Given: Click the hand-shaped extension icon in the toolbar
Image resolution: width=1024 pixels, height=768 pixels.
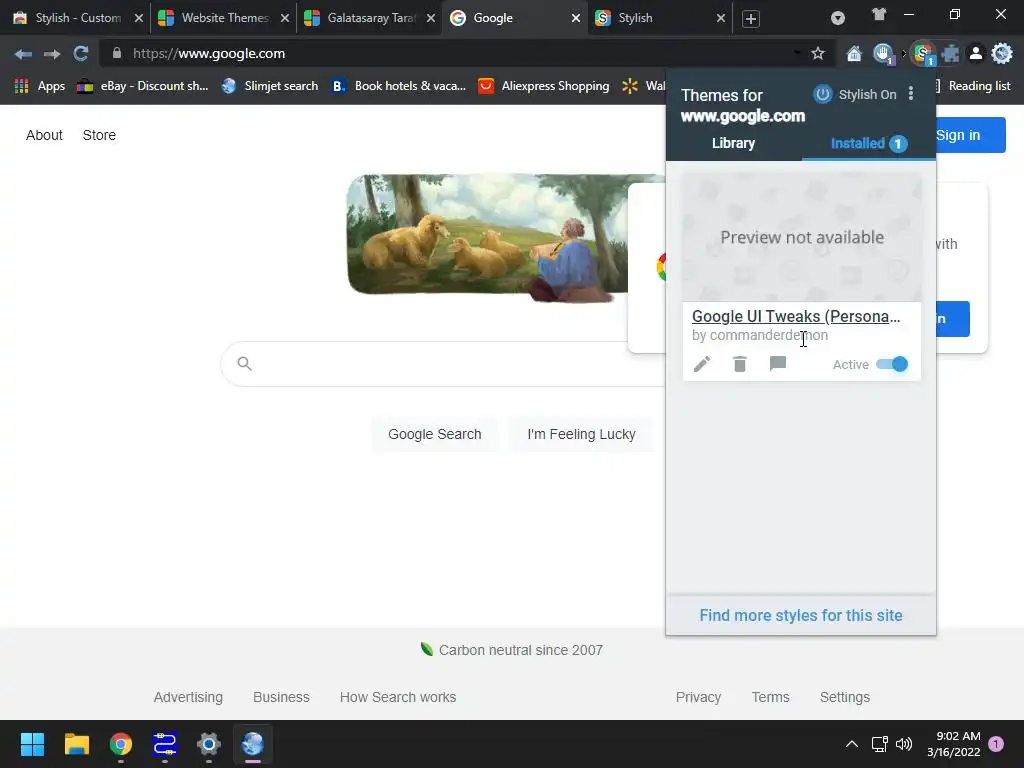Looking at the screenshot, I should [x=883, y=54].
